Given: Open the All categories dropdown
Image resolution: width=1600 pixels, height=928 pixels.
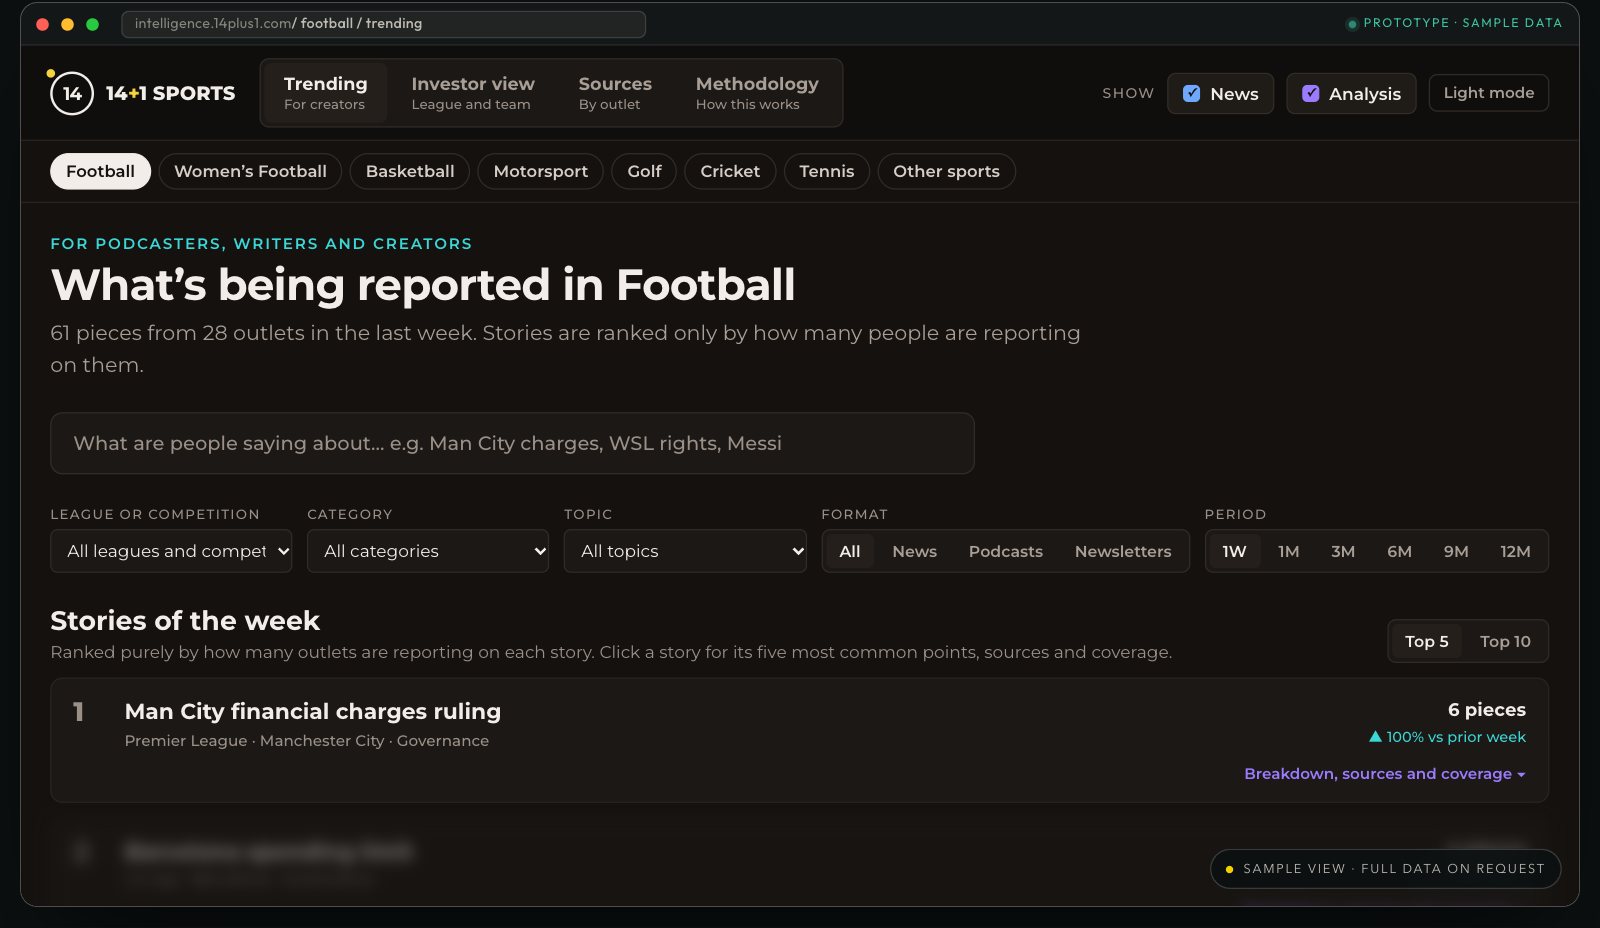Looking at the screenshot, I should (x=428, y=551).
